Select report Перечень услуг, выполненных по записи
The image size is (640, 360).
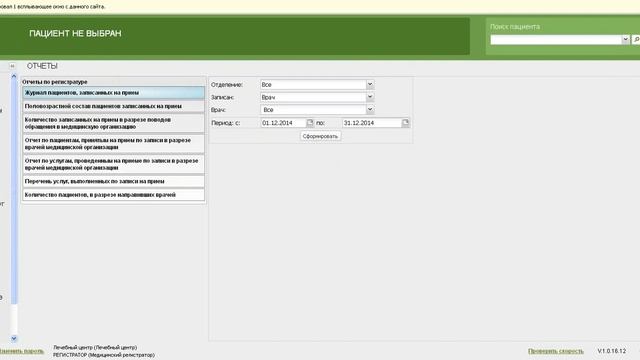click(x=113, y=181)
